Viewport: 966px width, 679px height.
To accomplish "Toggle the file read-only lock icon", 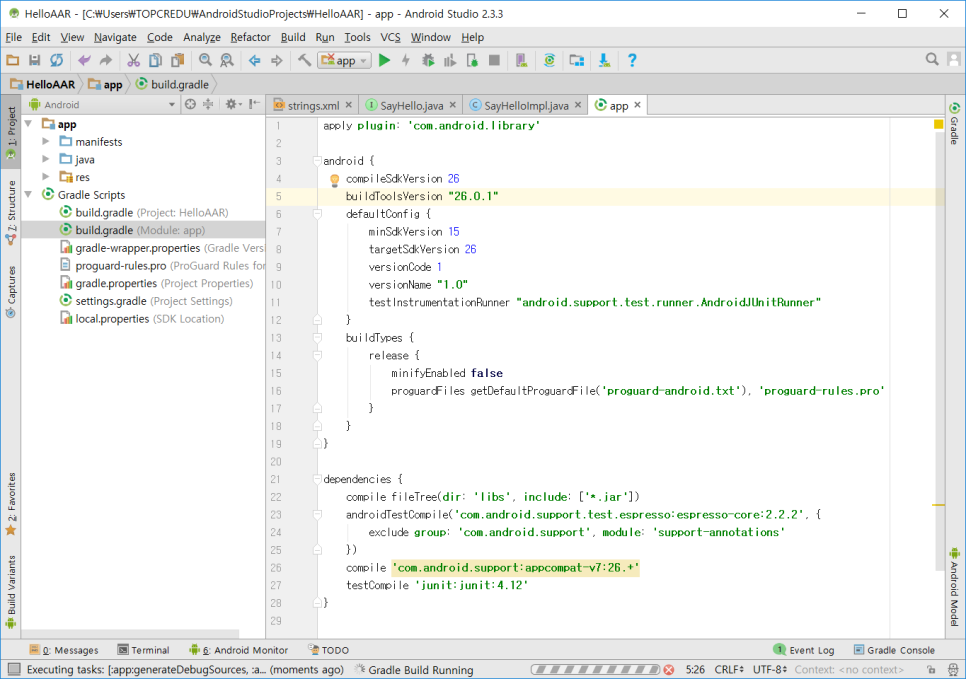I will 931,669.
